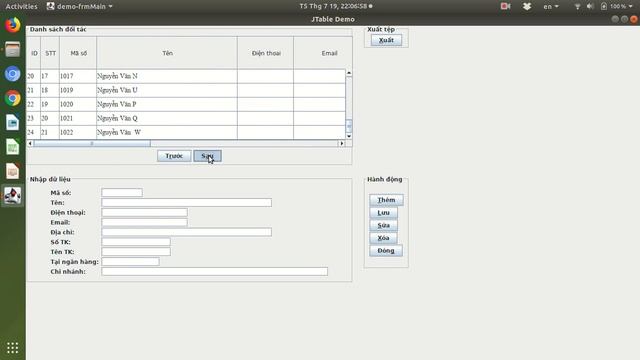This screenshot has width=640, height=360.
Task: Click the Tên column header
Action: (x=167, y=53)
